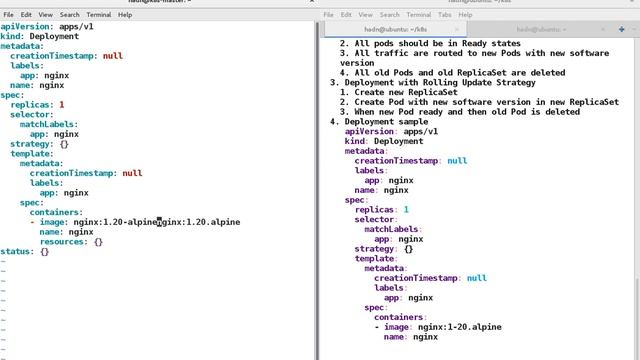
Task: Open tab list dropdown beside plus icon
Action: (634, 29)
